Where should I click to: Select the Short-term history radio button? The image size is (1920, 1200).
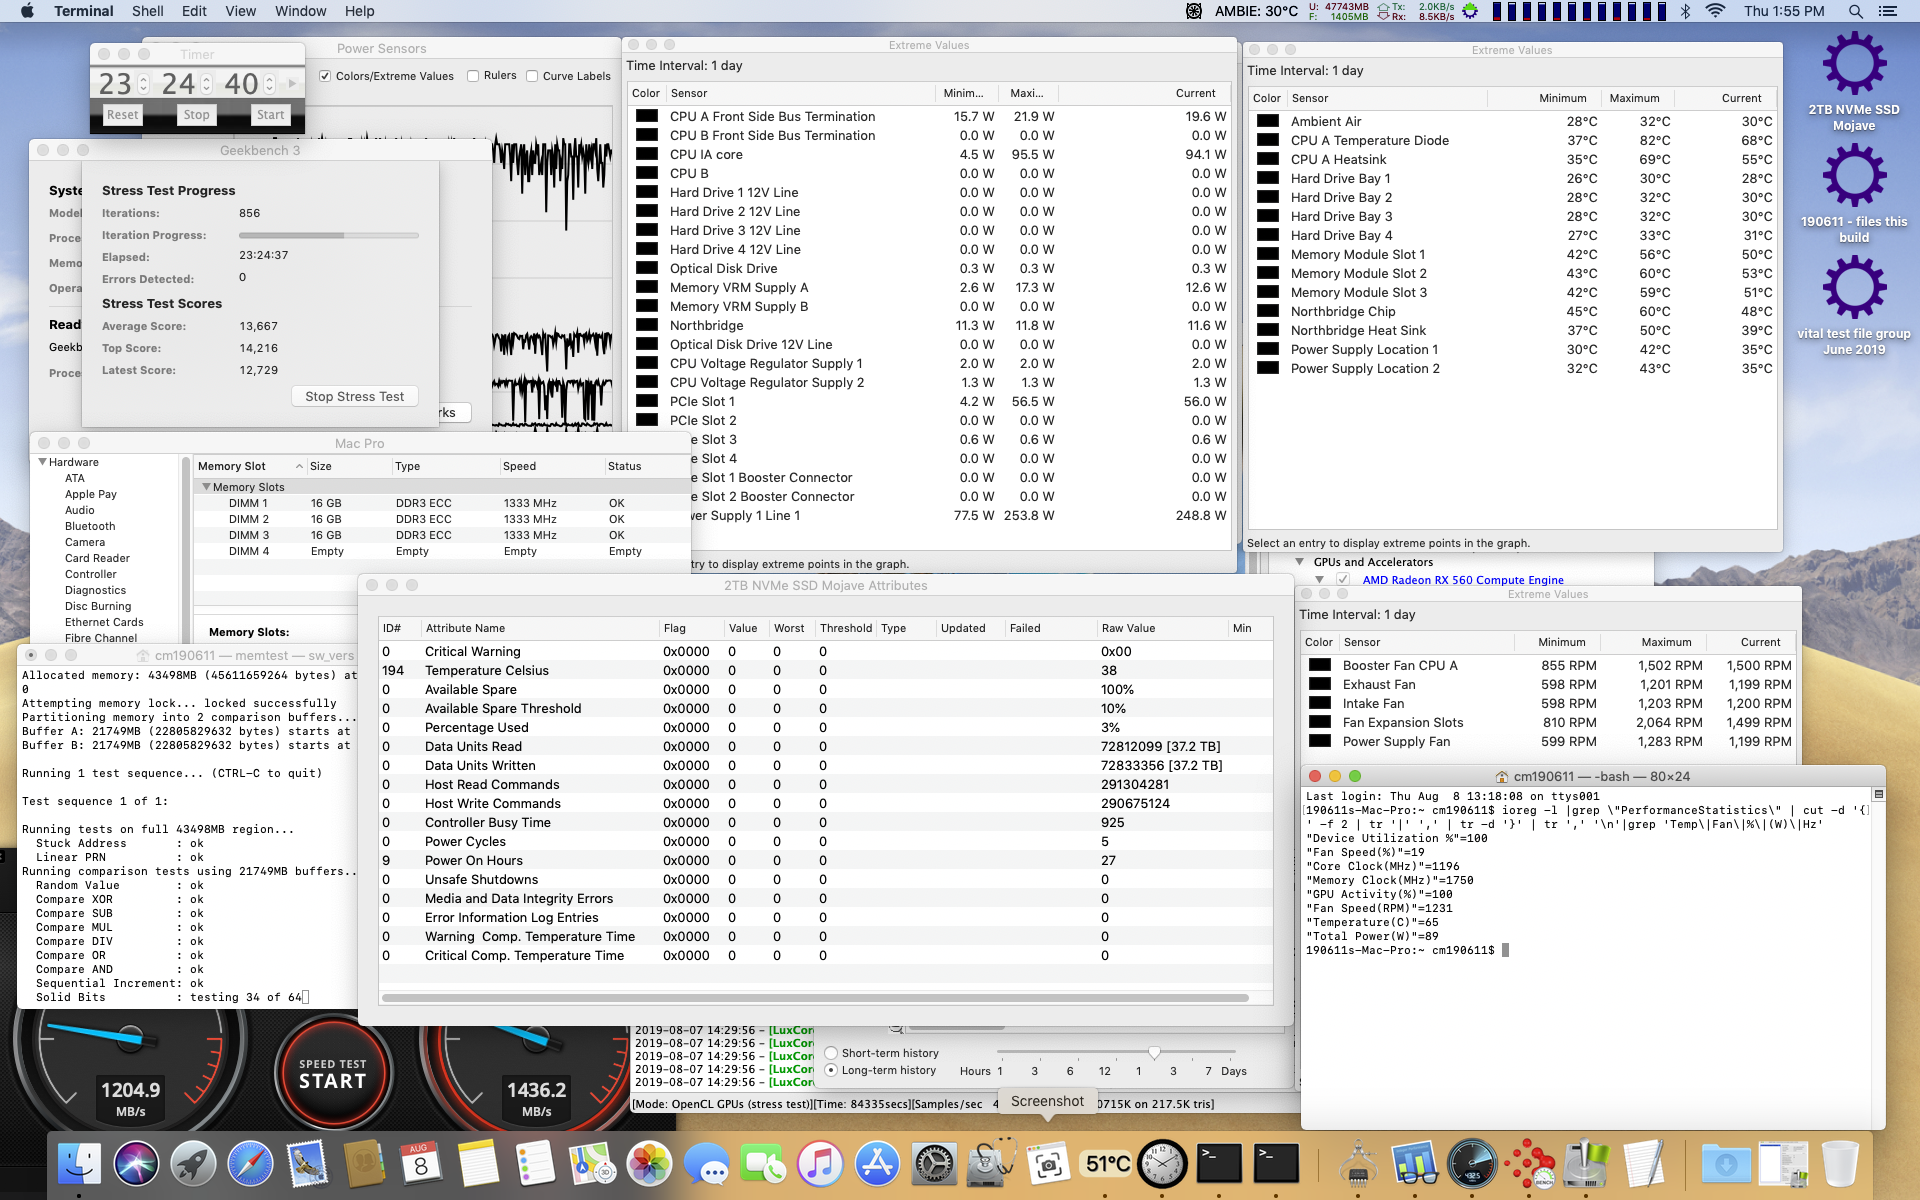click(x=831, y=1053)
